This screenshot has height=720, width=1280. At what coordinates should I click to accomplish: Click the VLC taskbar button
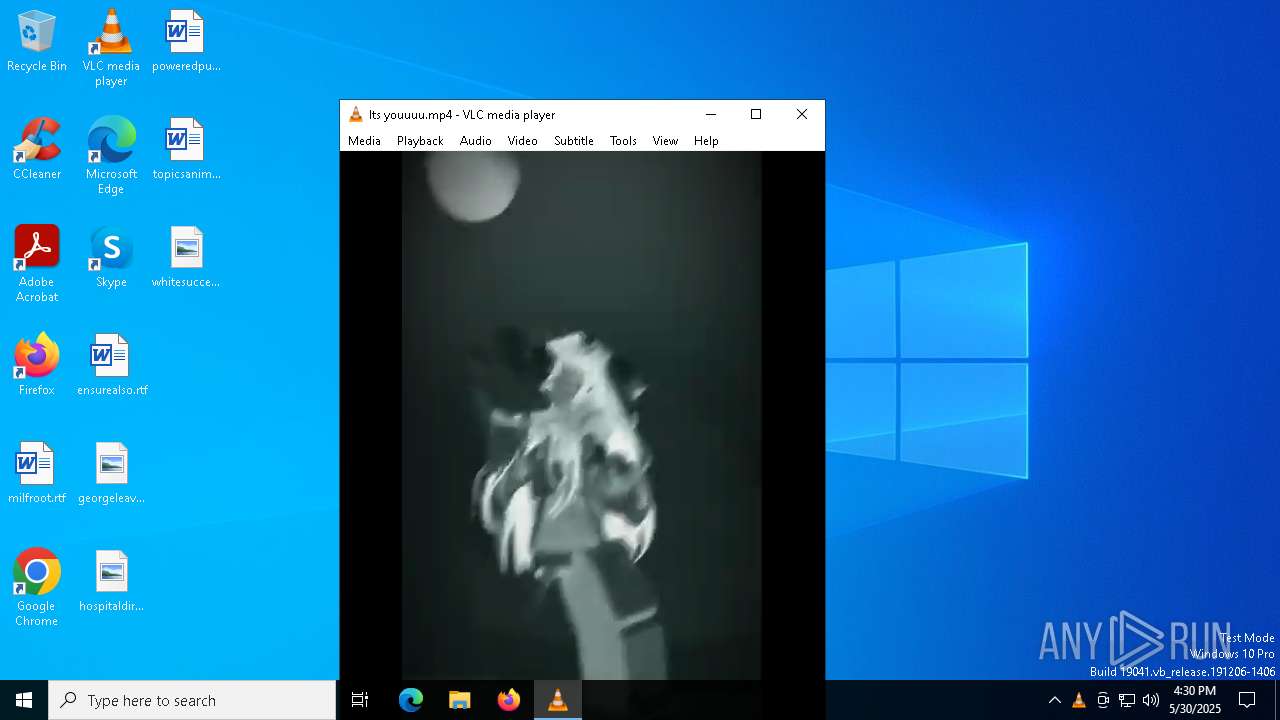[x=558, y=700]
